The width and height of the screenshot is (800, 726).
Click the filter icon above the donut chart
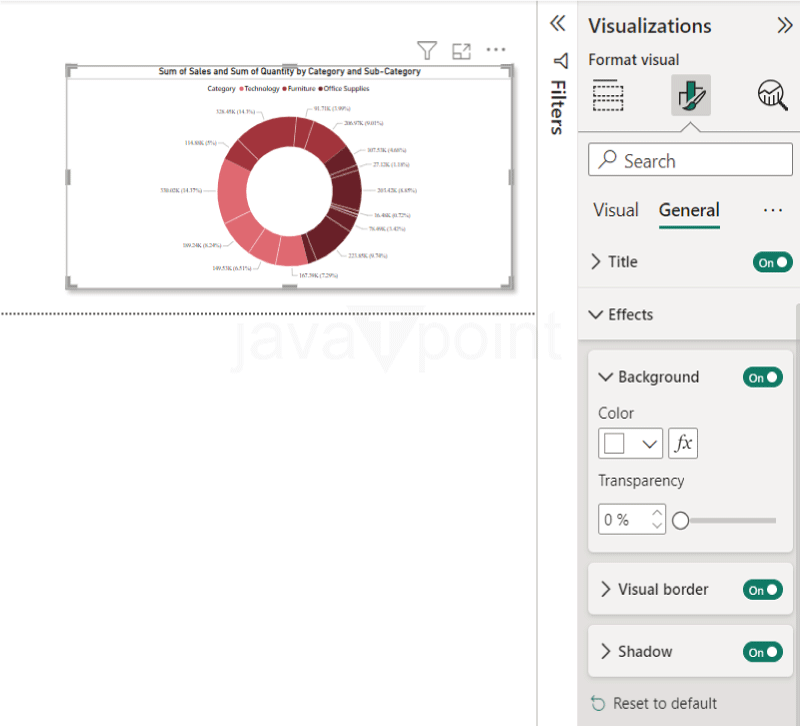427,51
